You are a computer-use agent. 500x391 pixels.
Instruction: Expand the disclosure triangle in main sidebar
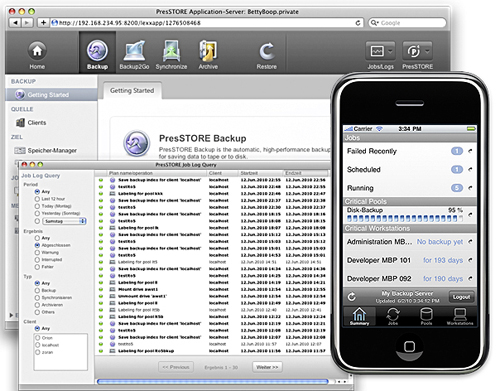[x=12, y=315]
